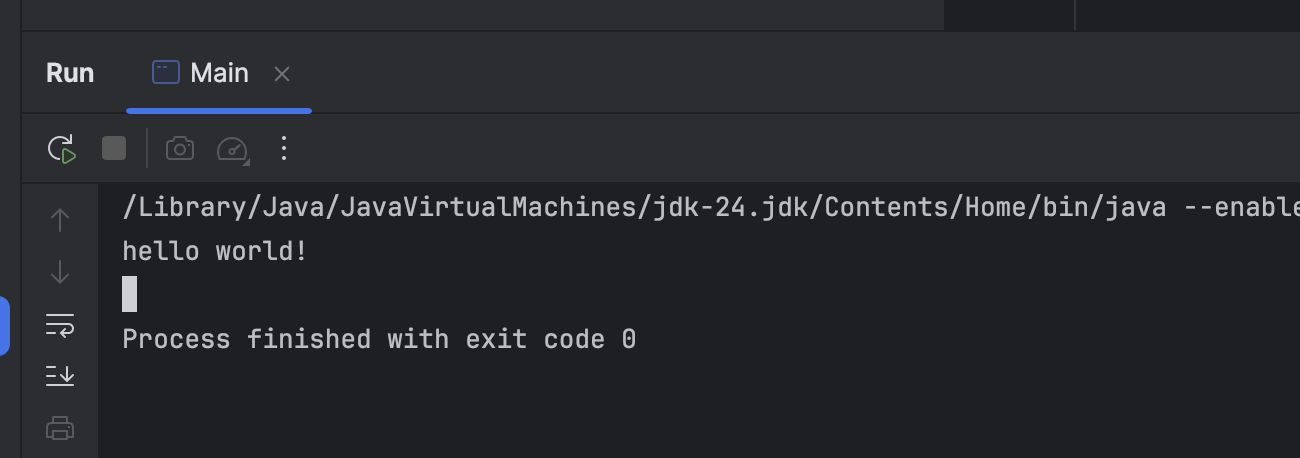Click the Run tool window title
This screenshot has height=458, width=1300.
pyautogui.click(x=70, y=73)
